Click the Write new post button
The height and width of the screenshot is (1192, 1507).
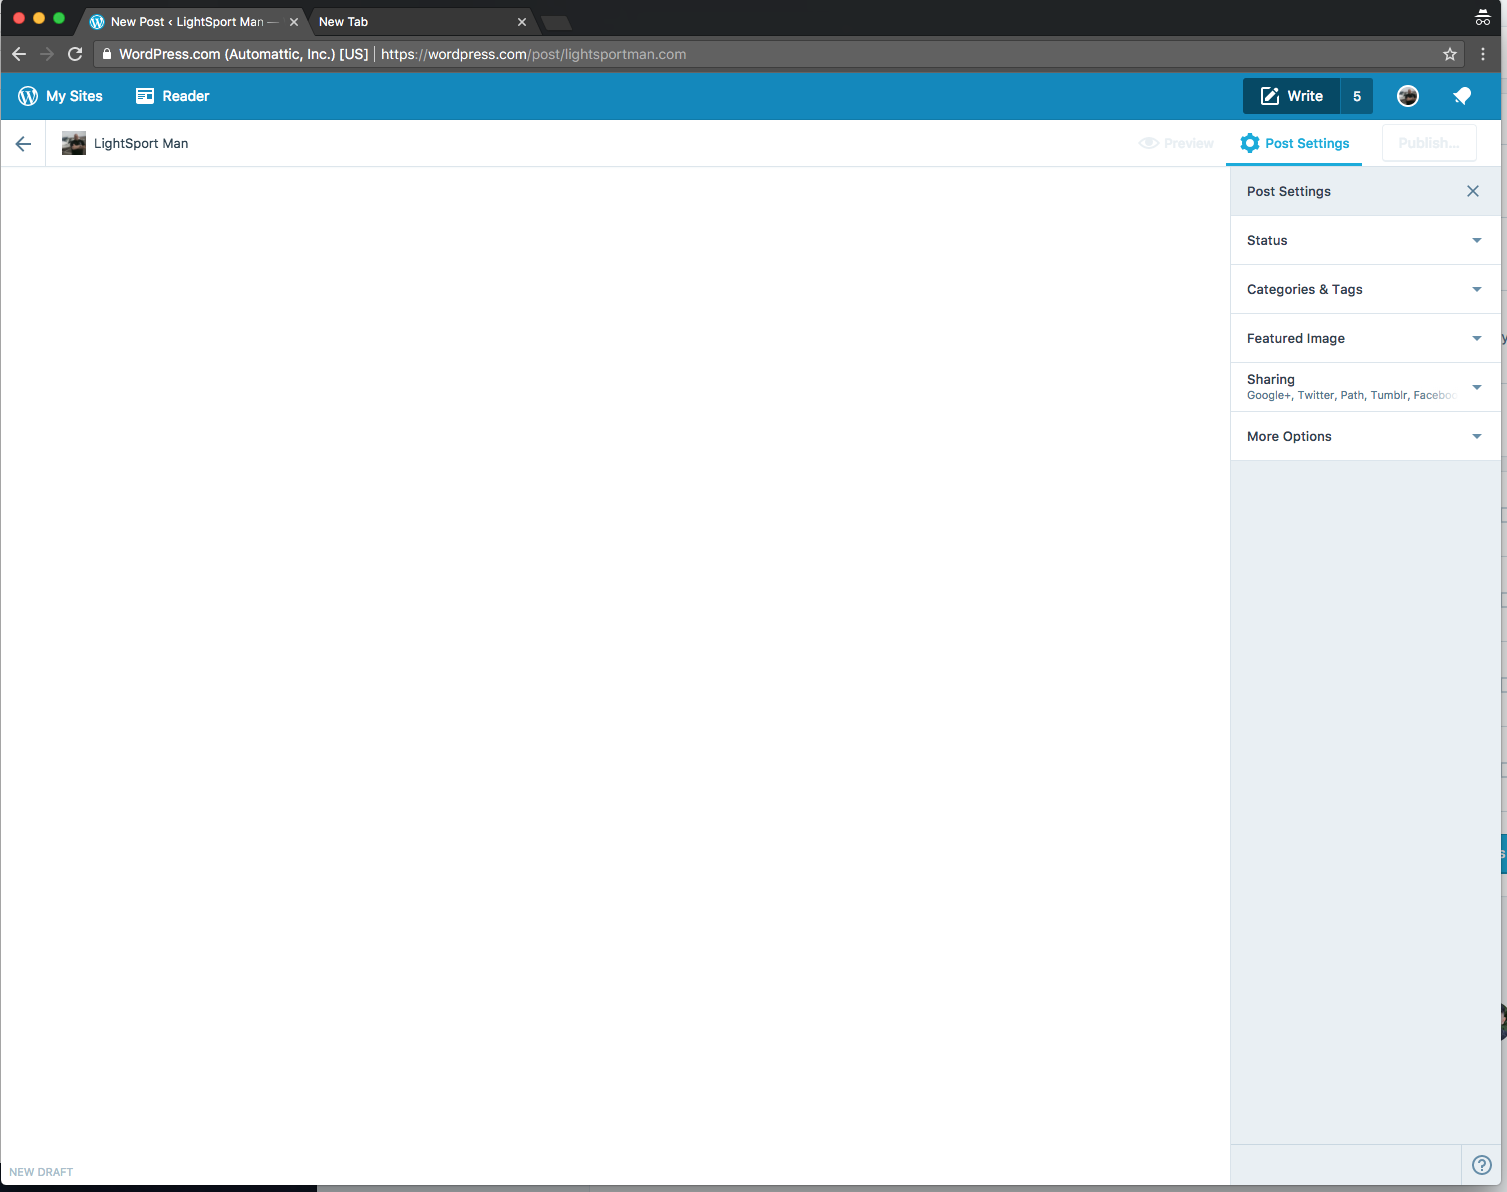[1291, 96]
